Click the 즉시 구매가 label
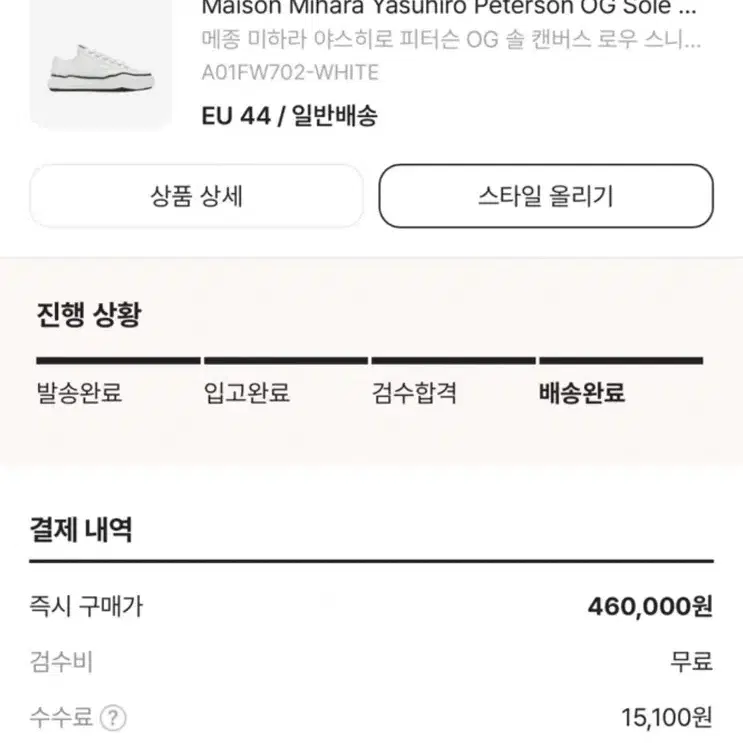This screenshot has height=743, width=743. [x=86, y=606]
